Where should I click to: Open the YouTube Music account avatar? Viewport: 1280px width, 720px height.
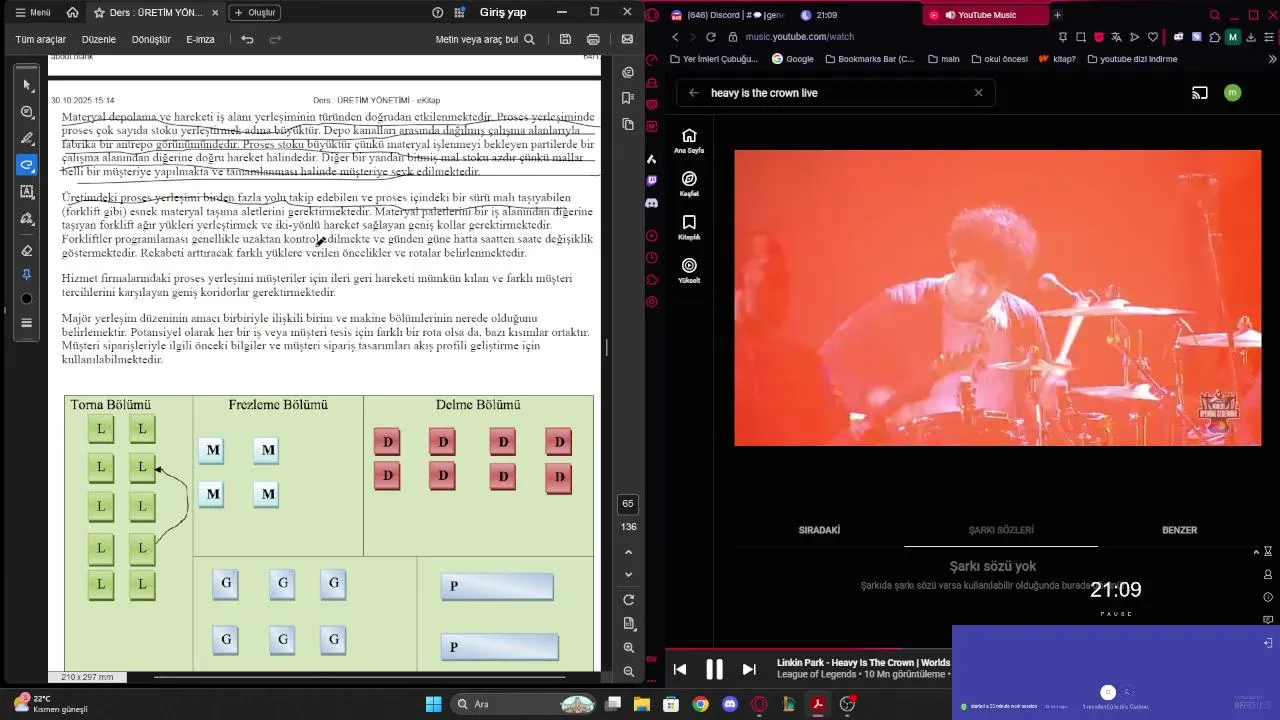point(1232,93)
